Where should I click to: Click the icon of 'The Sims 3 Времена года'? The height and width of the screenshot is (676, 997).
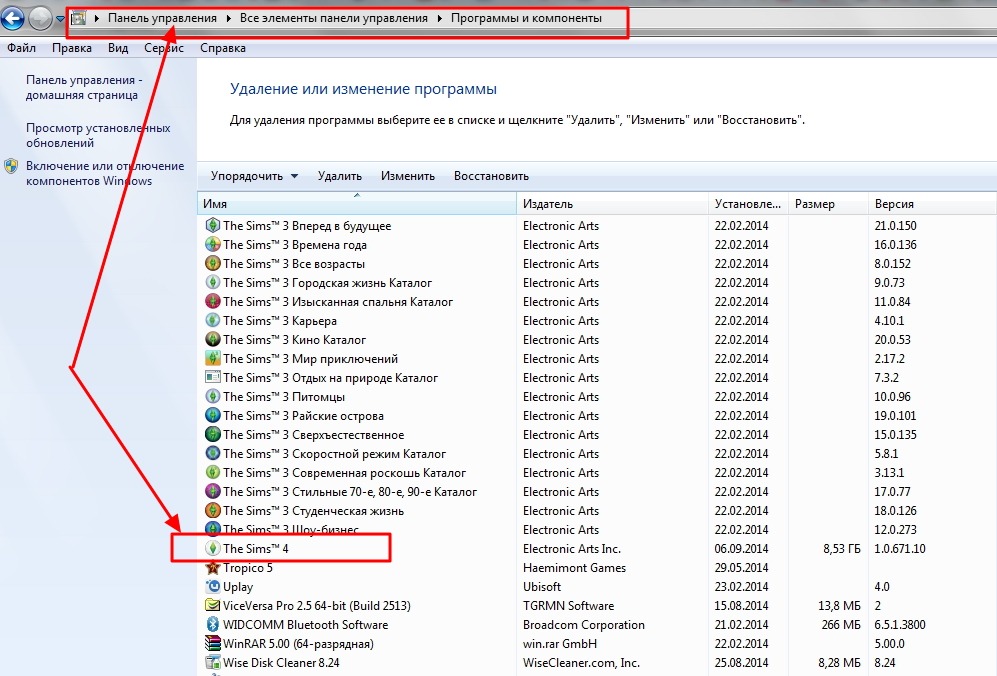pyautogui.click(x=212, y=244)
